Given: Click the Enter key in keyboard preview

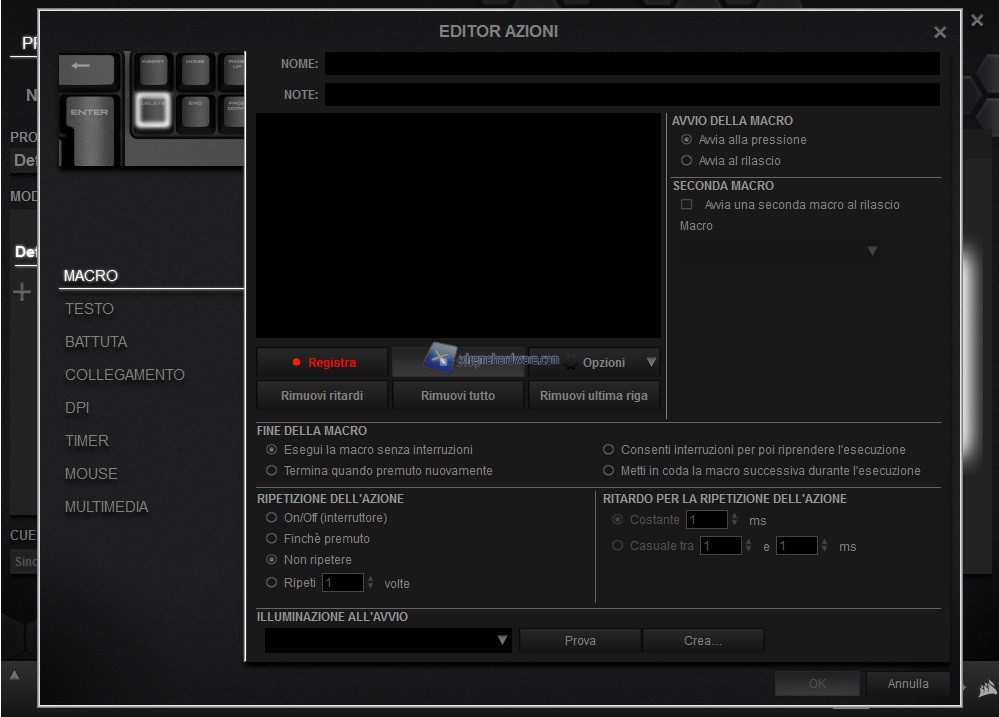Looking at the screenshot, I should pyautogui.click(x=89, y=125).
